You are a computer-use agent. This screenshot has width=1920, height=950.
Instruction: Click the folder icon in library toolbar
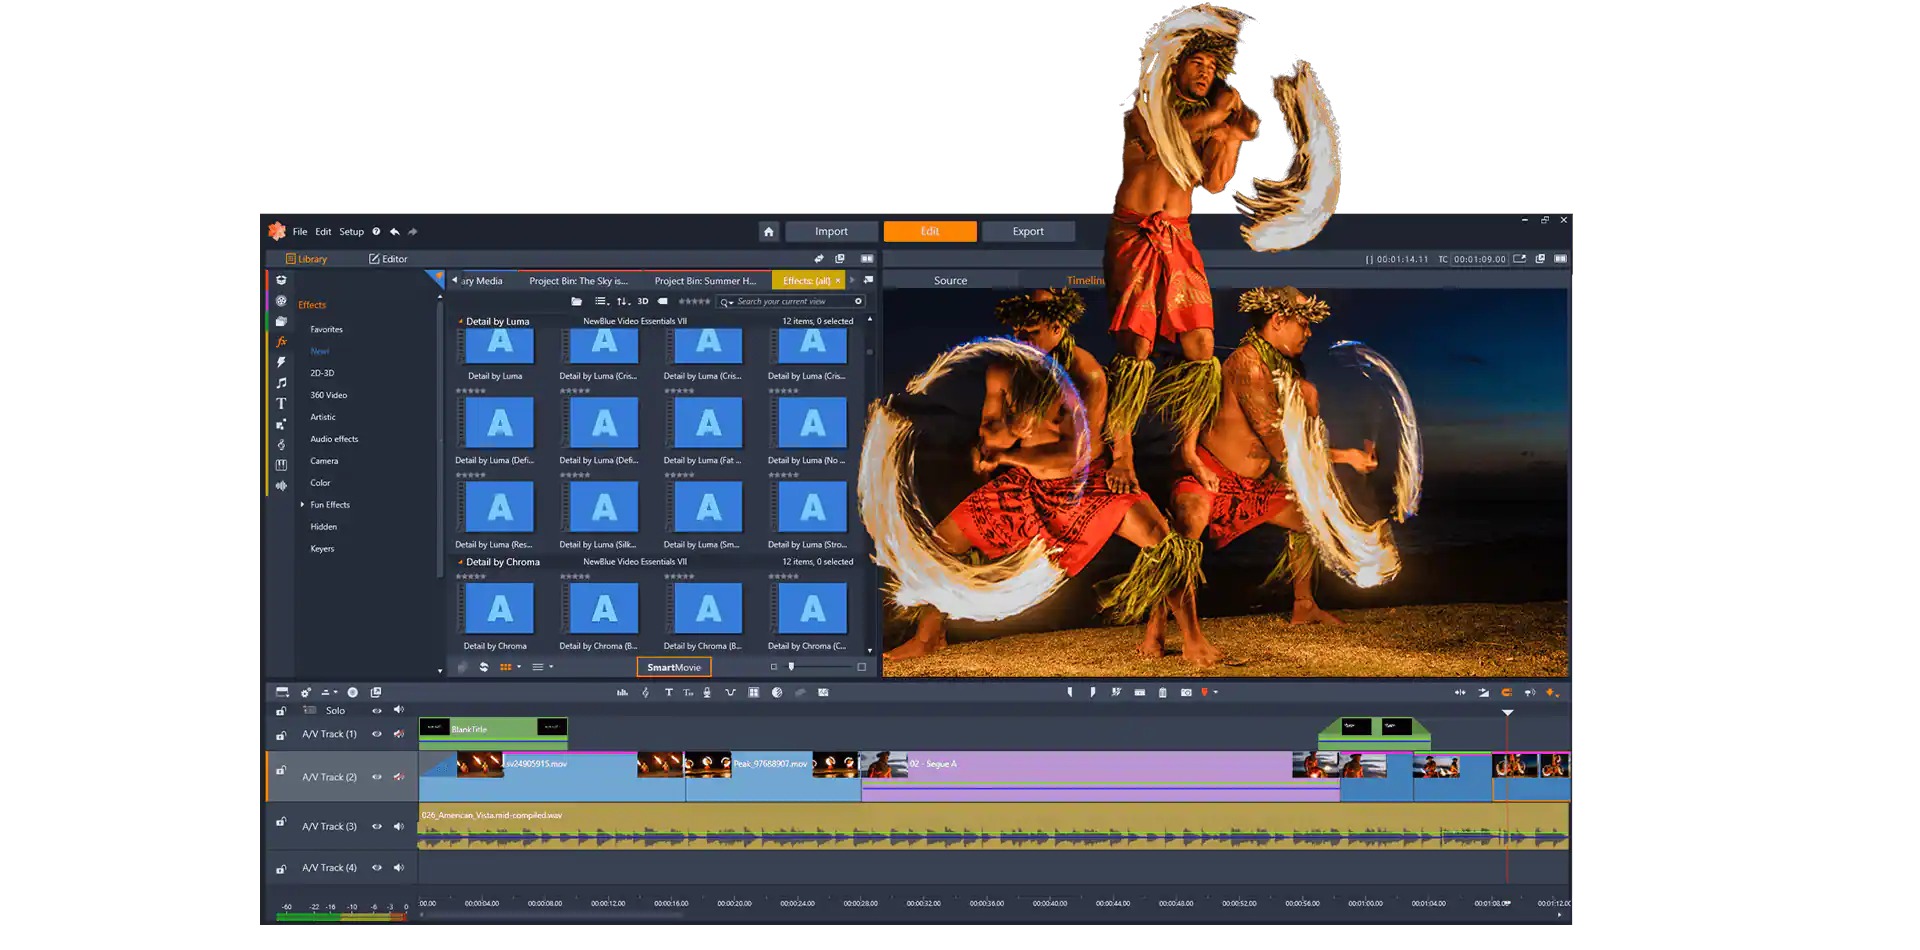577,301
